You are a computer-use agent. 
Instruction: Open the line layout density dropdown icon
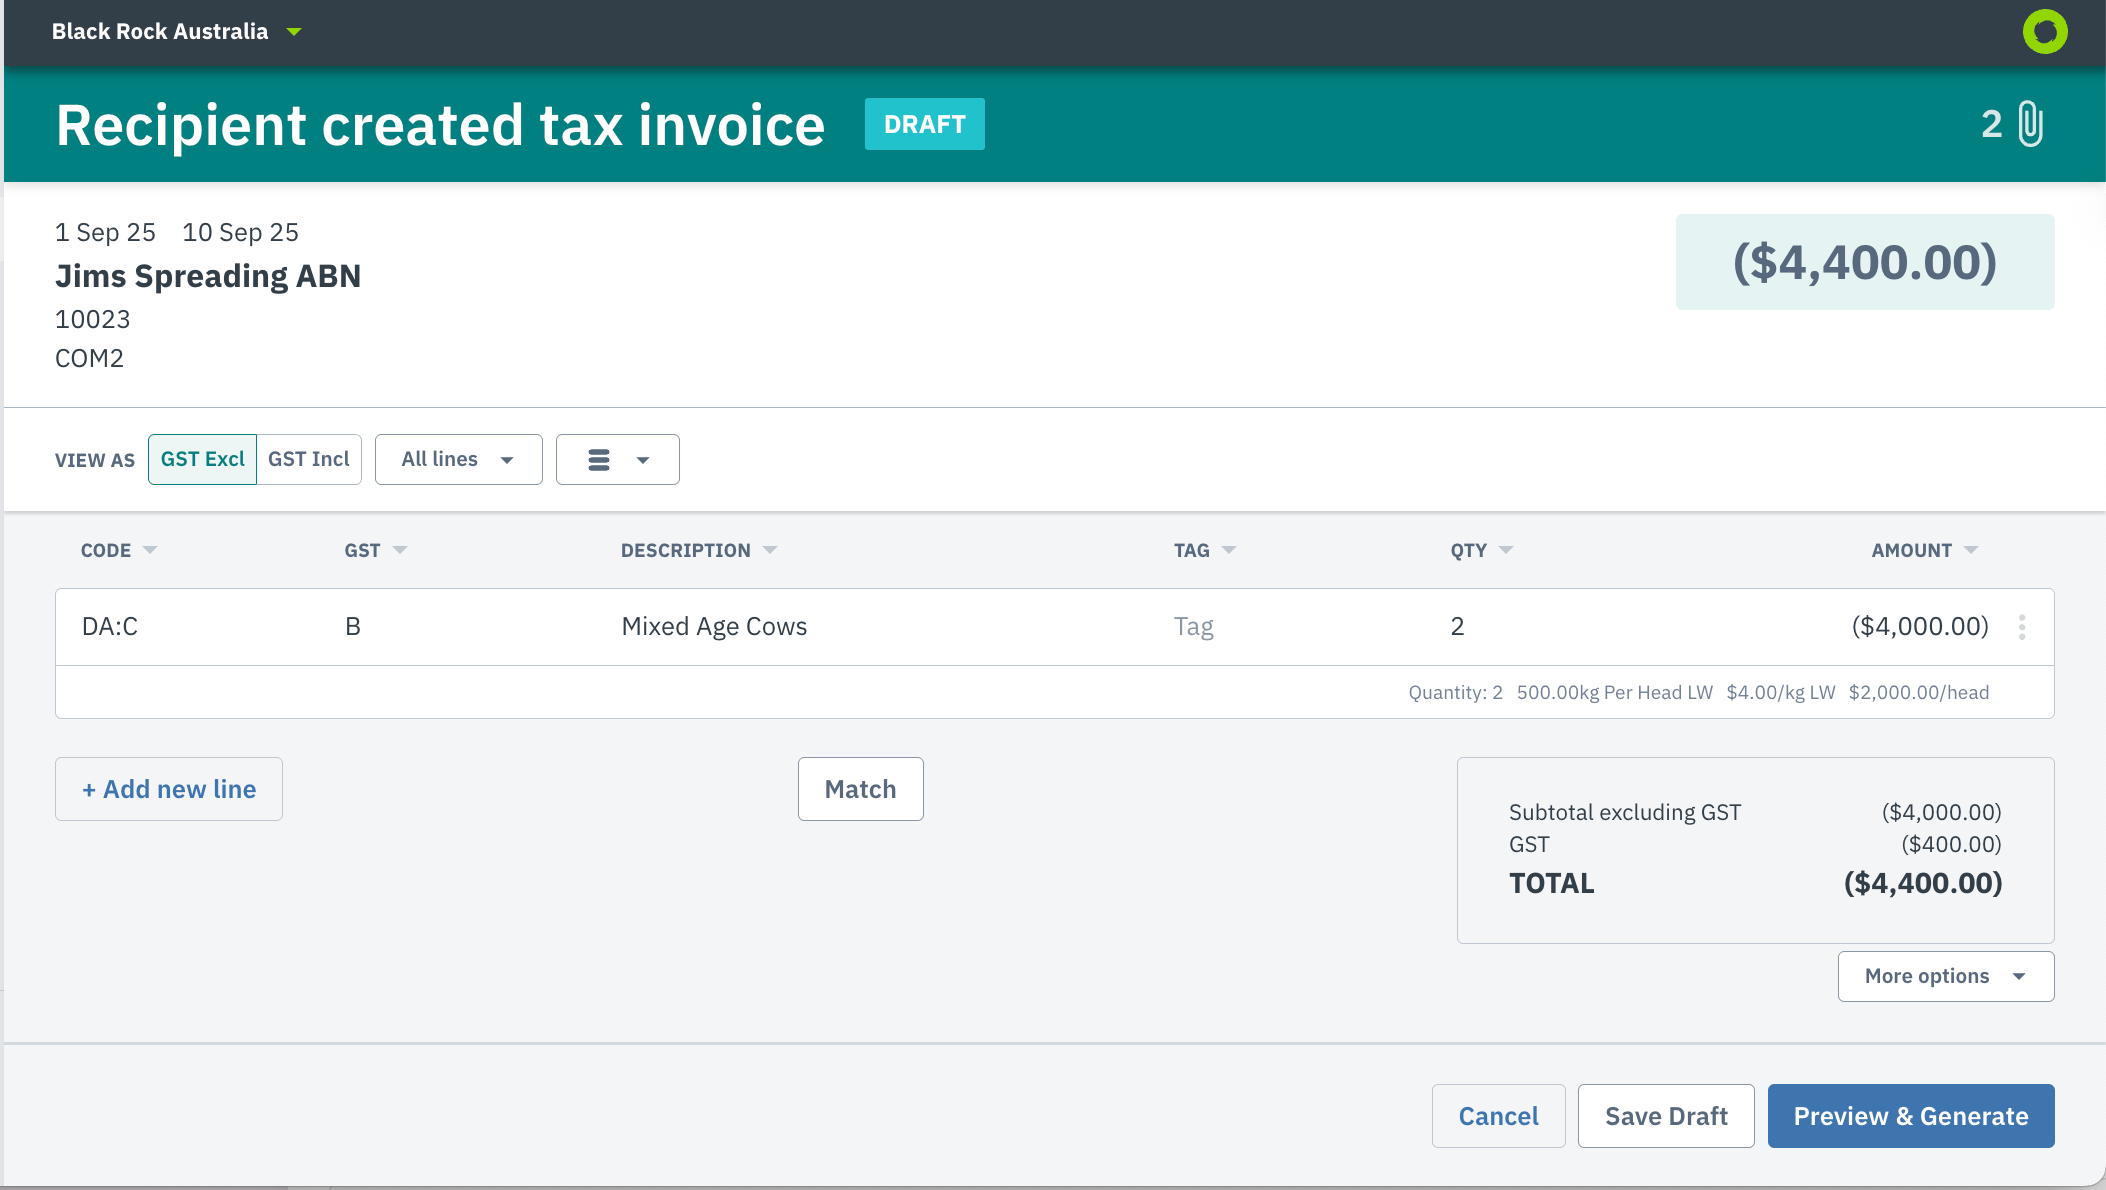617,460
